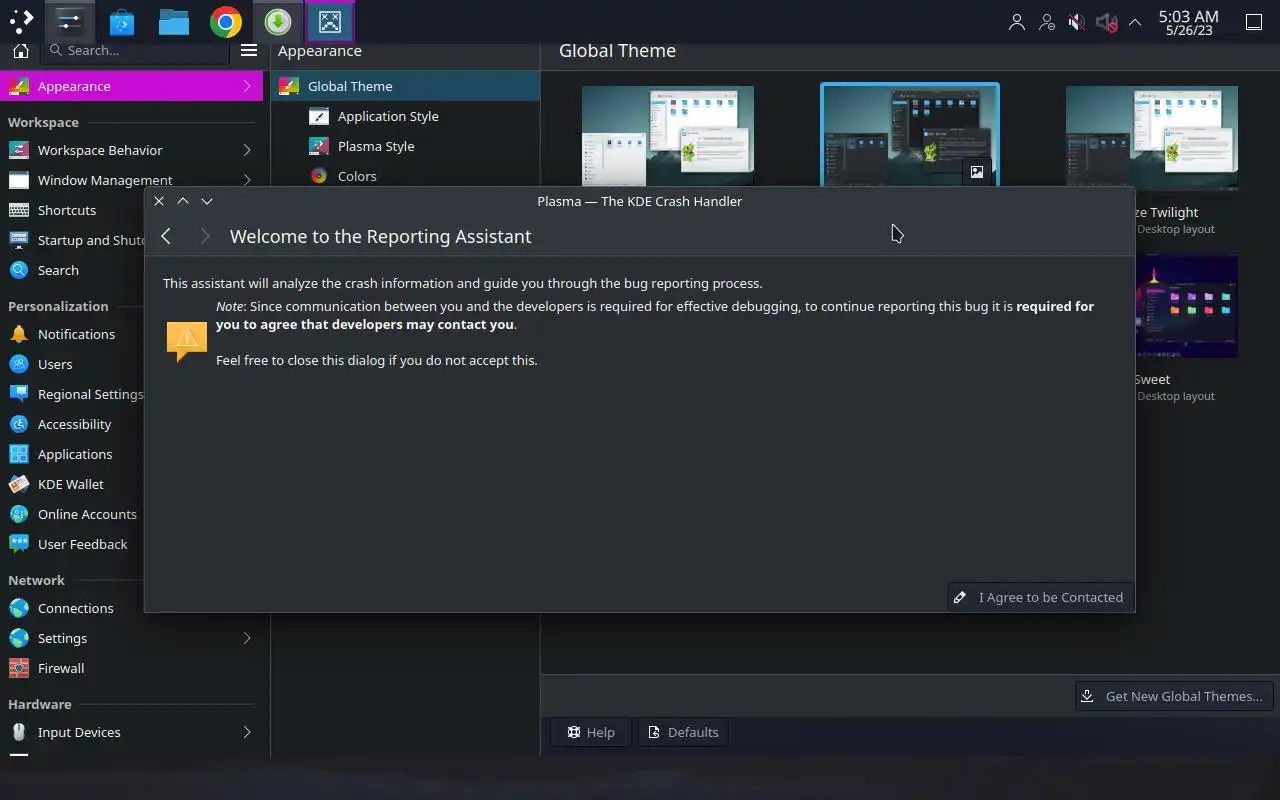Launch the Discover store taskbar icon

coord(122,21)
